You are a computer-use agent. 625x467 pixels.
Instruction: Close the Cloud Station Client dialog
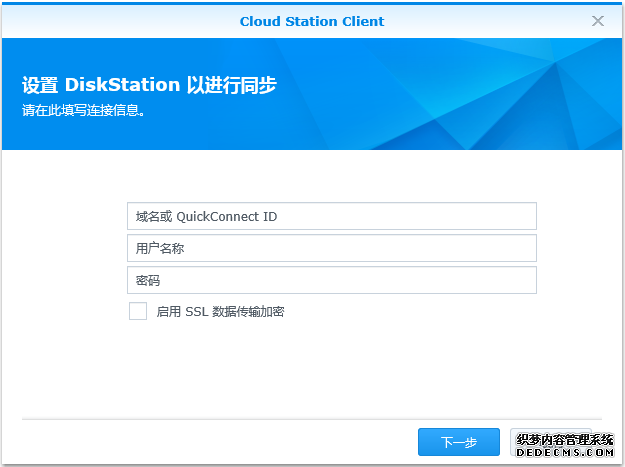pos(597,21)
